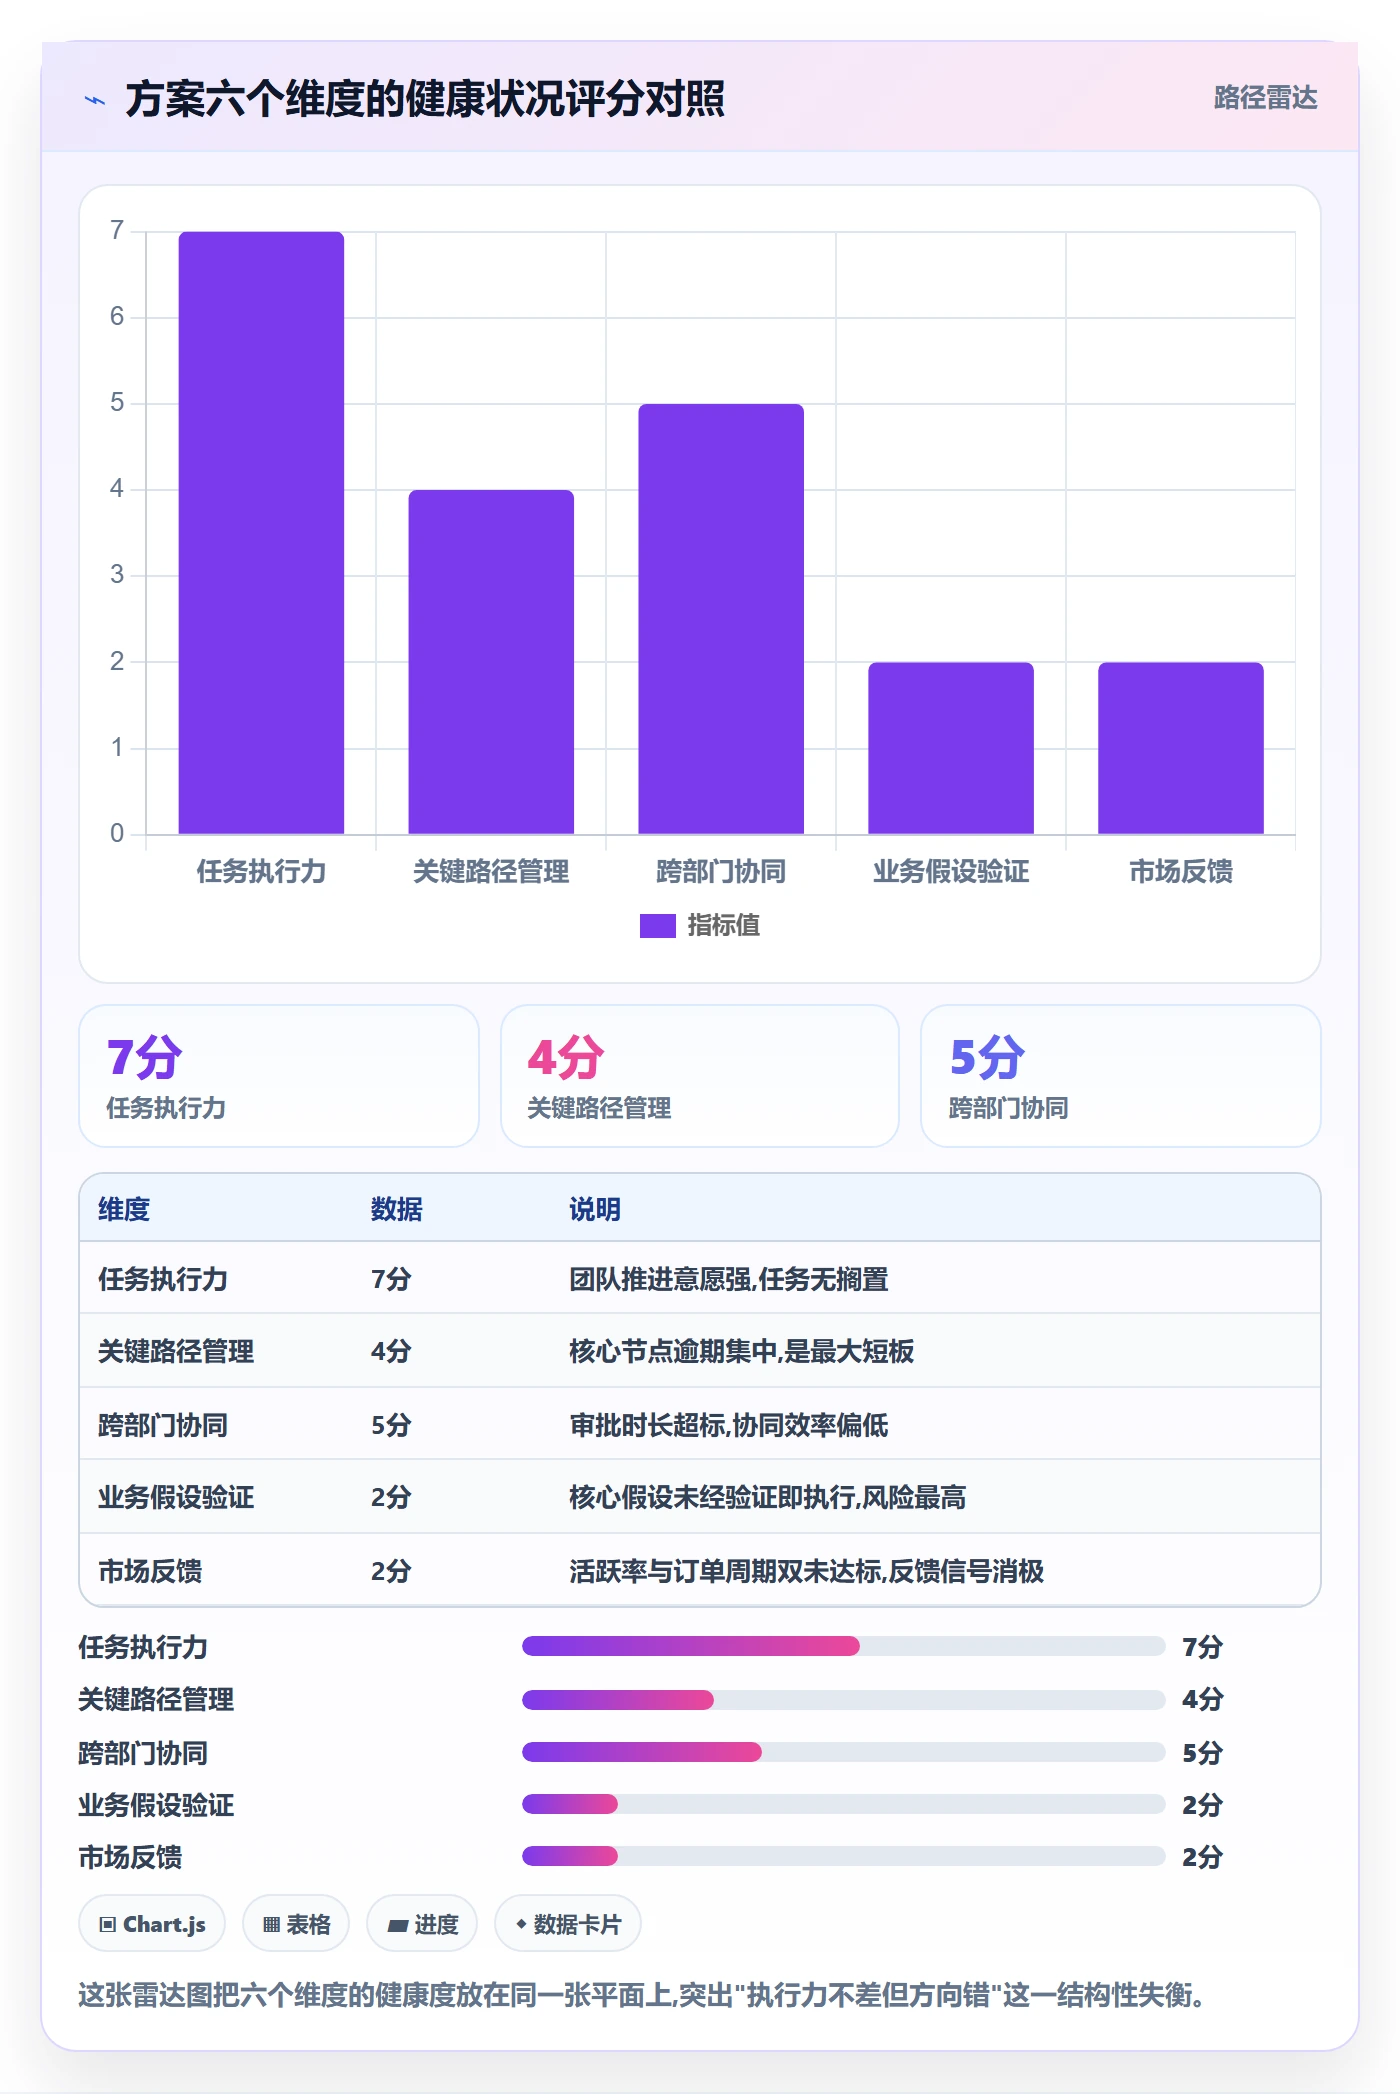Click the 业务假设验证 x-axis label
Viewport: 1400px width, 2094px height.
point(951,872)
